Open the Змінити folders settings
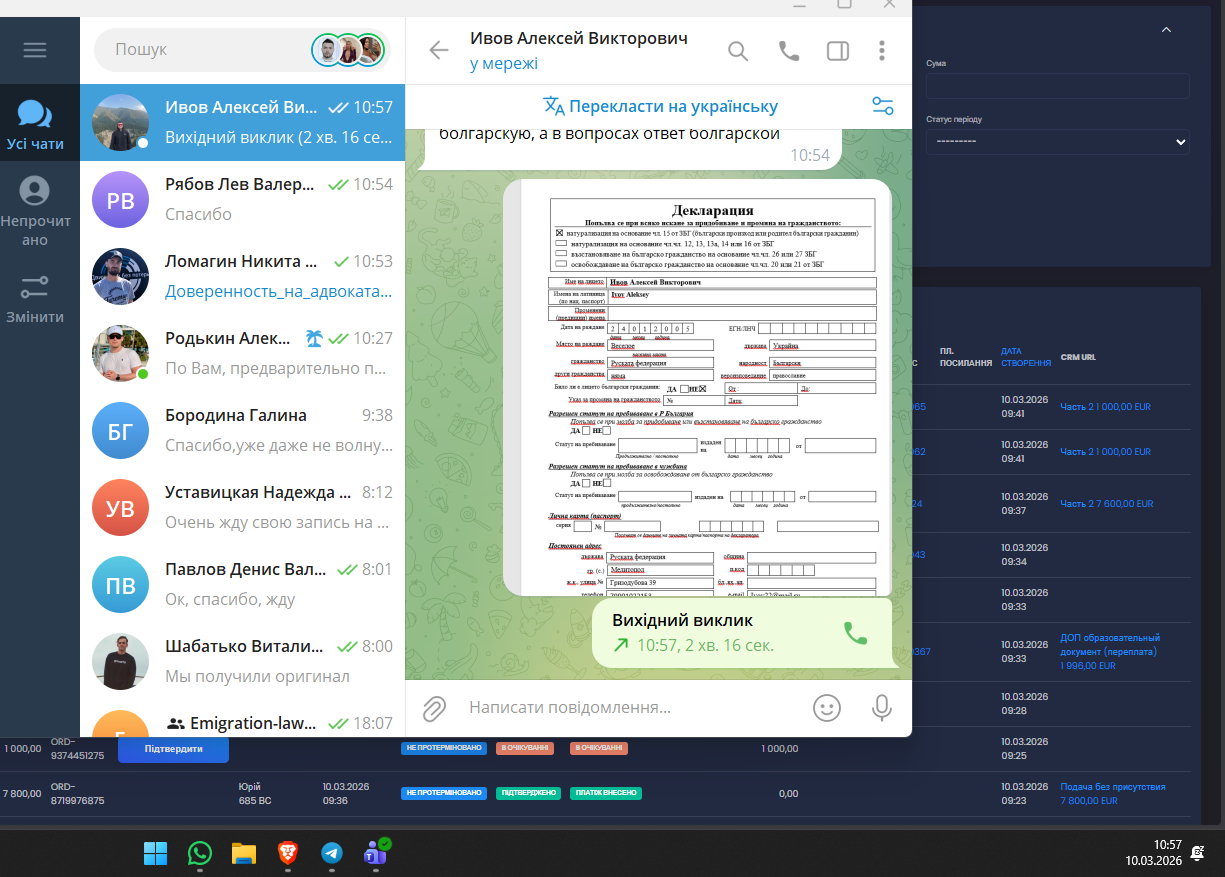This screenshot has height=877, width=1225. [35, 300]
